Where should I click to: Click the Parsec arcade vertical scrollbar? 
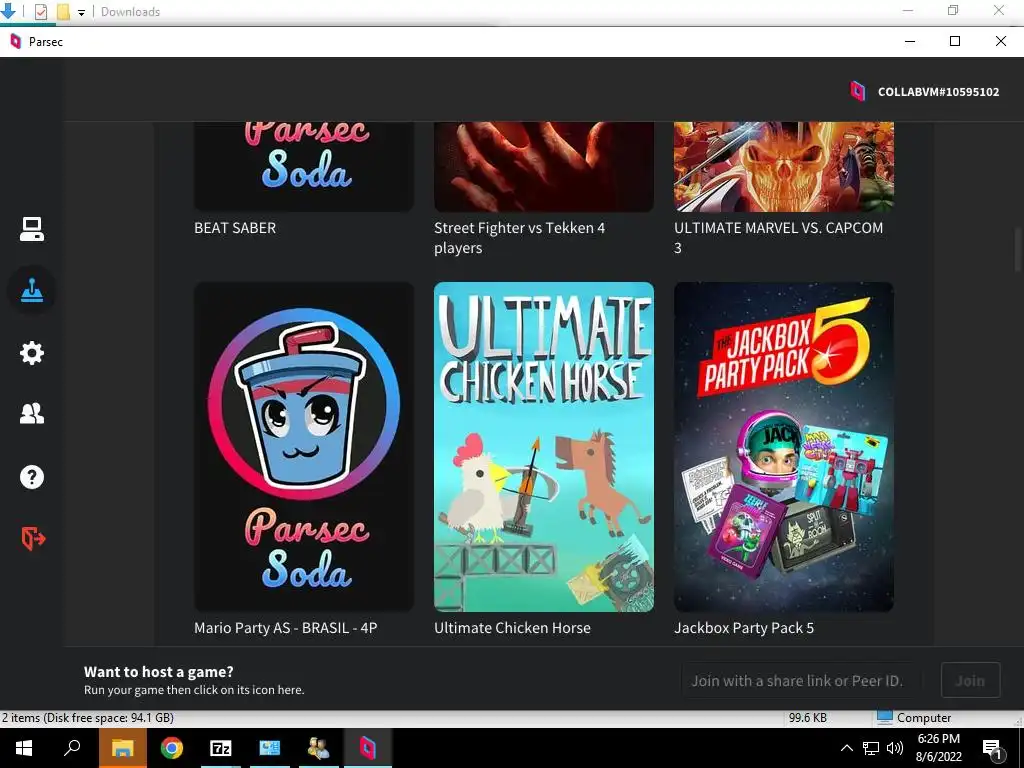point(1018,249)
